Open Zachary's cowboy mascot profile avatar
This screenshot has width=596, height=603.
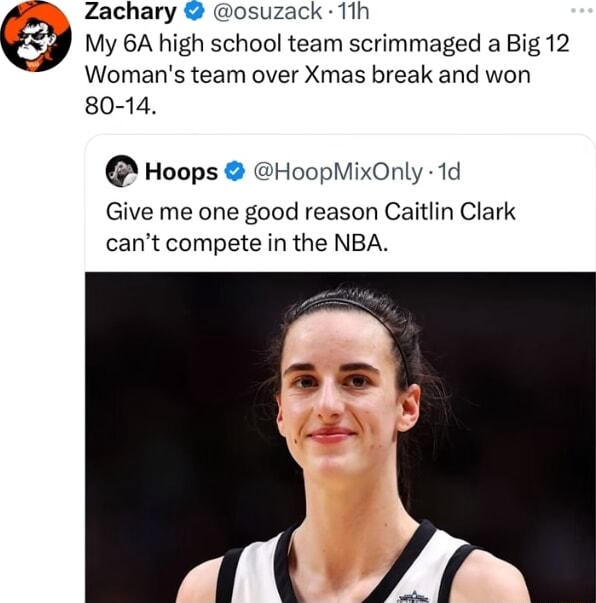[36, 37]
